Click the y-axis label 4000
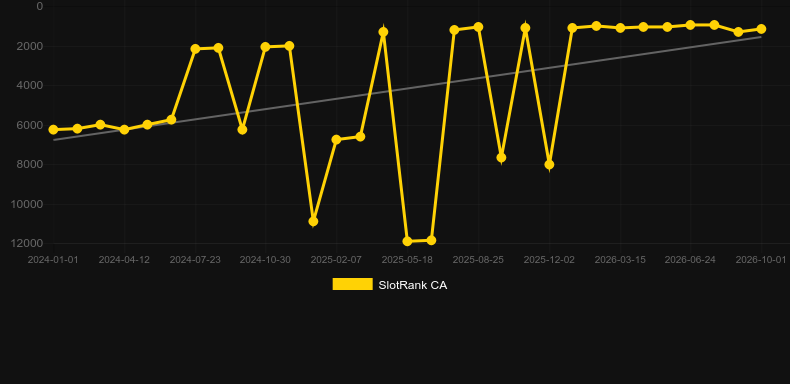This screenshot has width=790, height=384. pos(30,85)
